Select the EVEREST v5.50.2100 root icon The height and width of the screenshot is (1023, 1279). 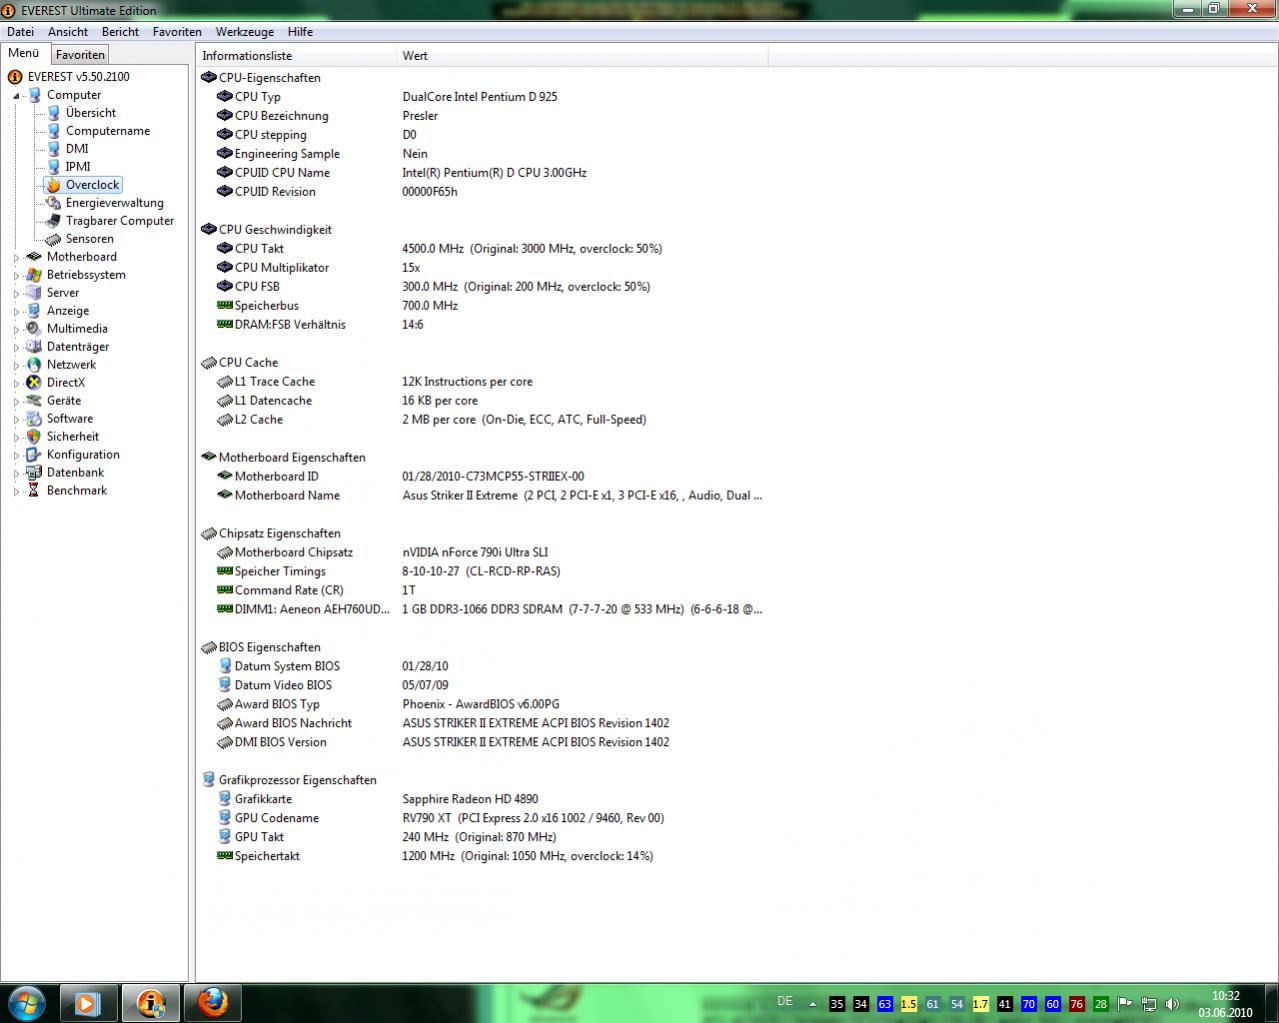point(15,77)
